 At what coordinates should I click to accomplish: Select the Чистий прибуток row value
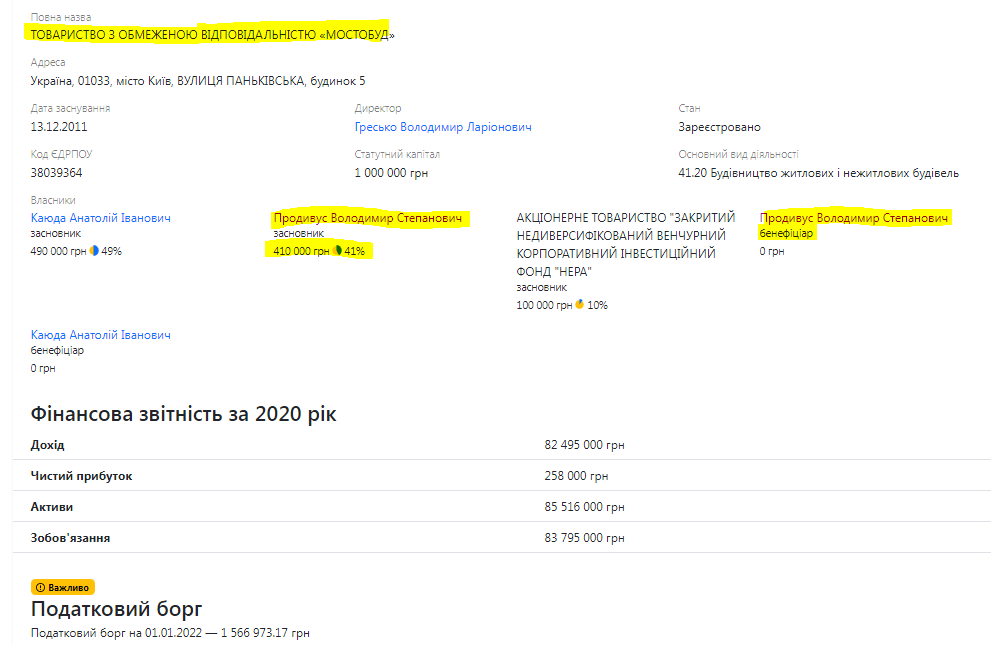[576, 476]
